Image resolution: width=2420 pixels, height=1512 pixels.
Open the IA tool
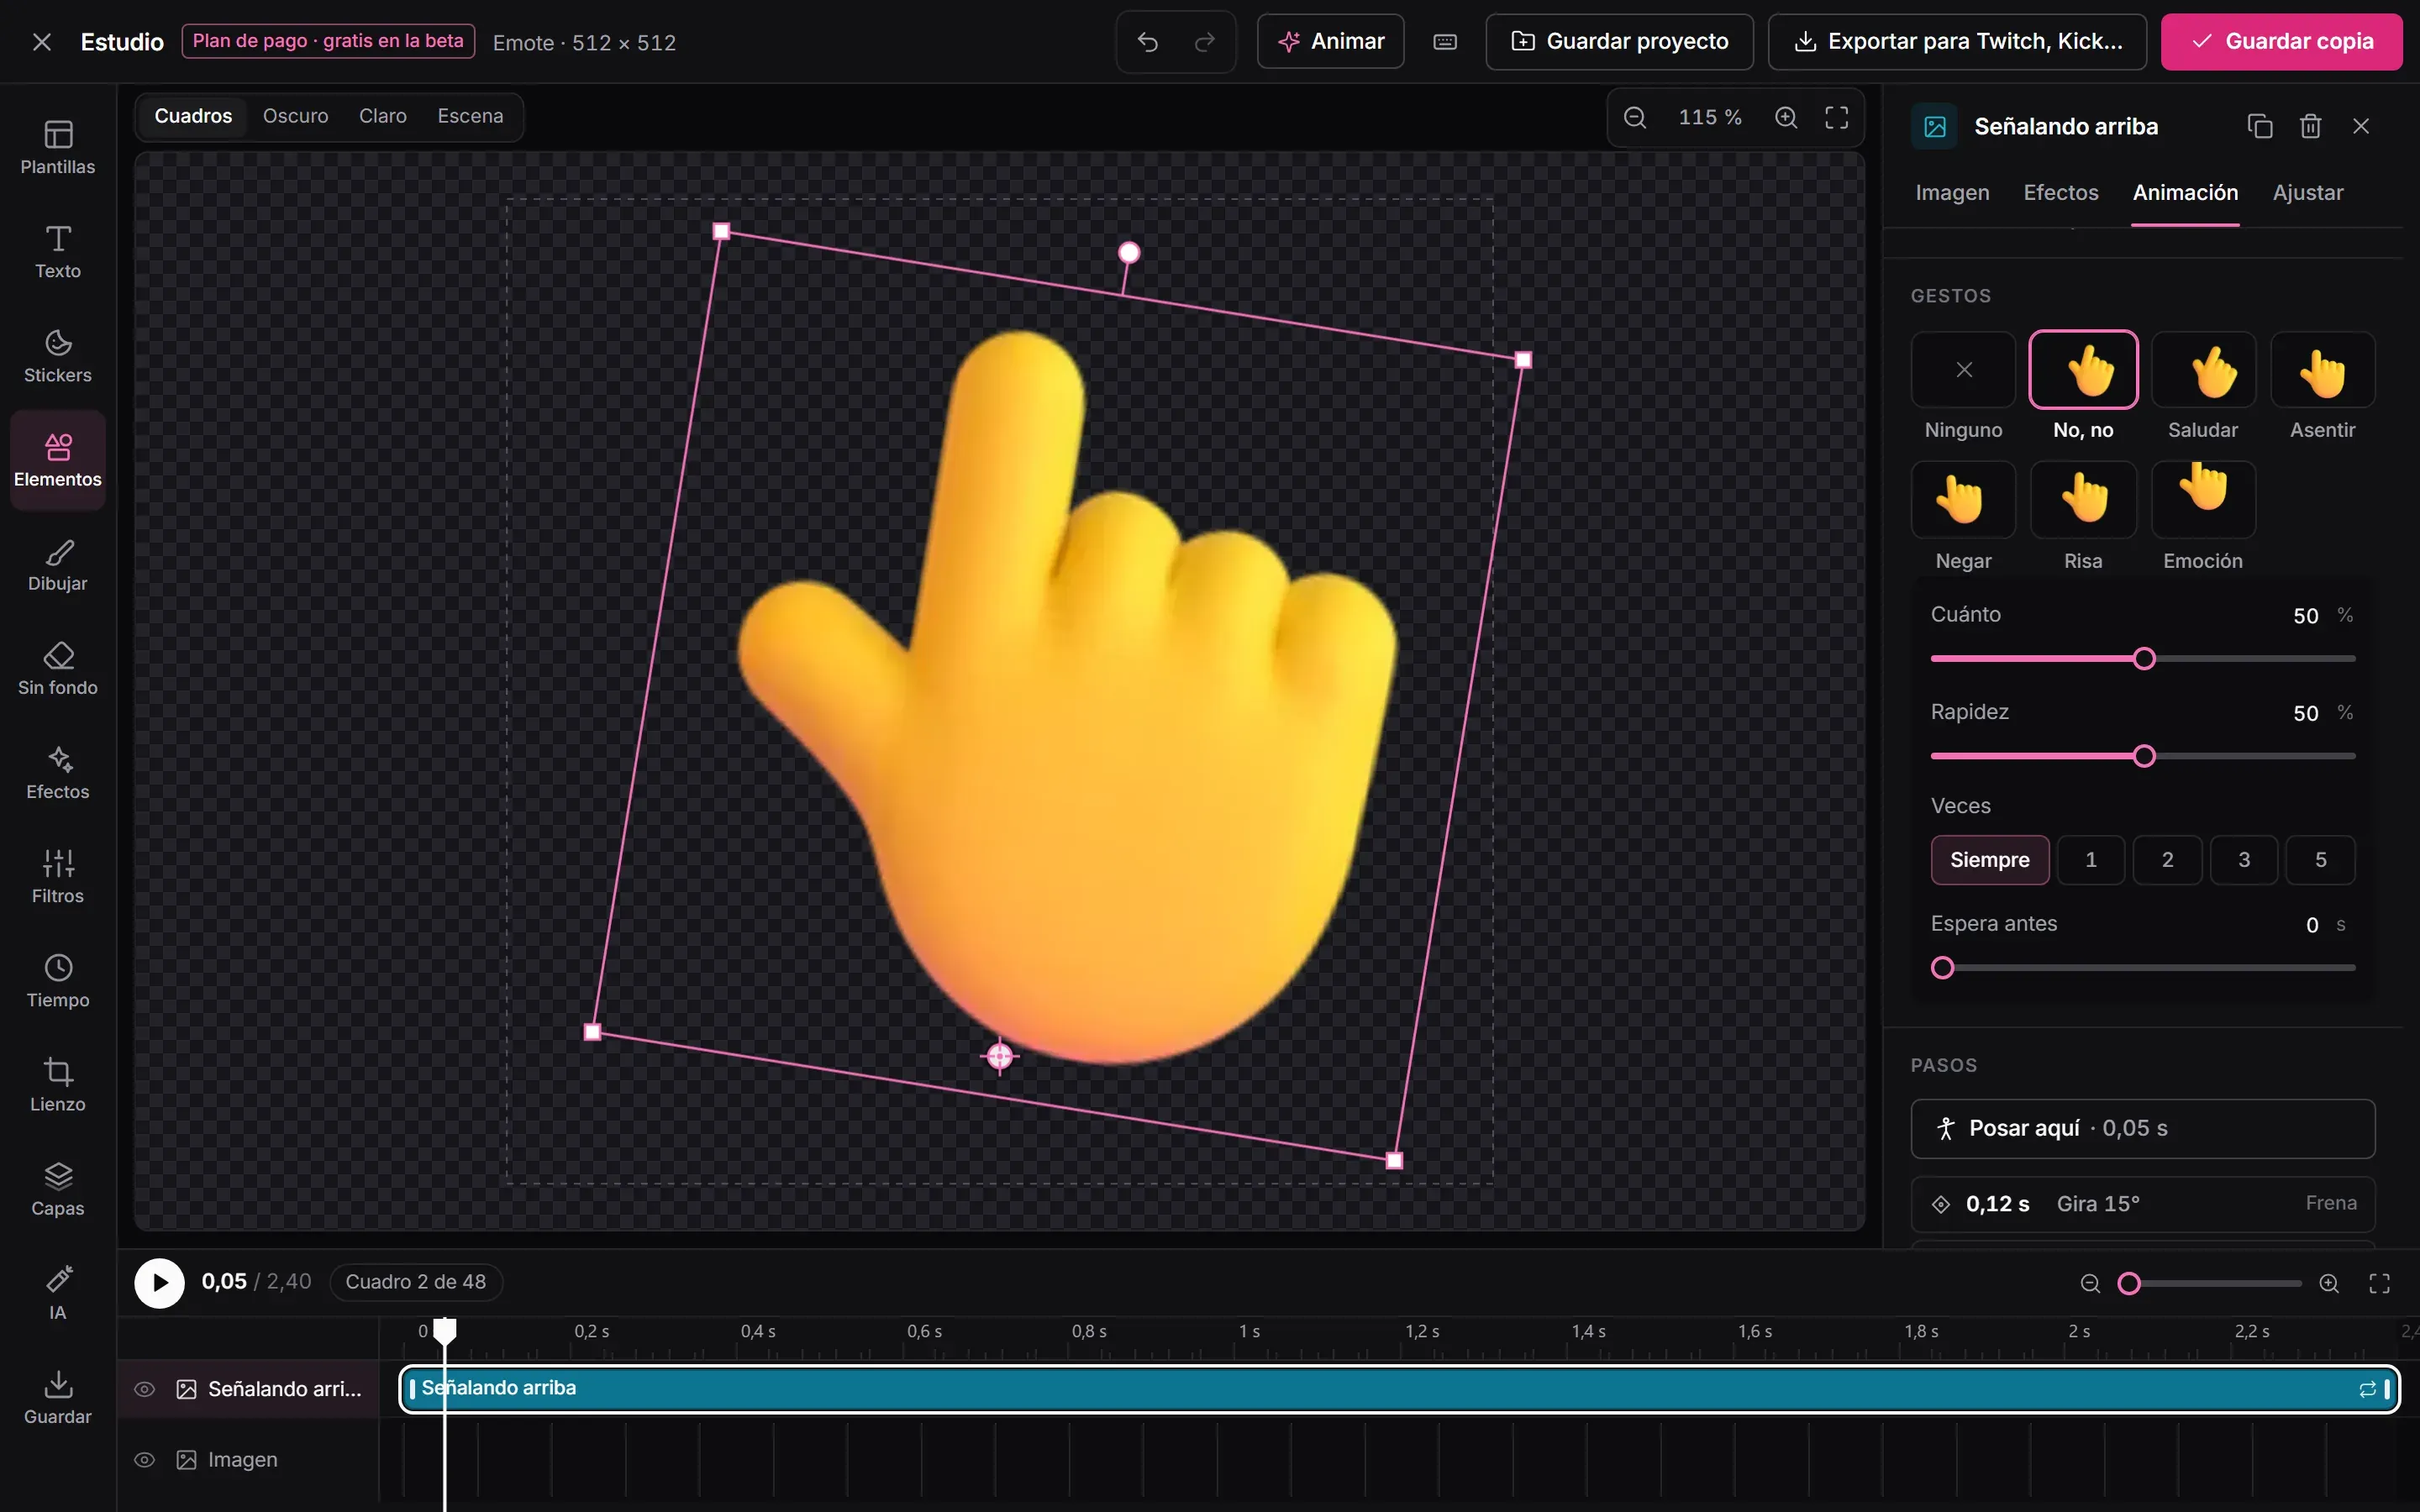[x=58, y=1293]
